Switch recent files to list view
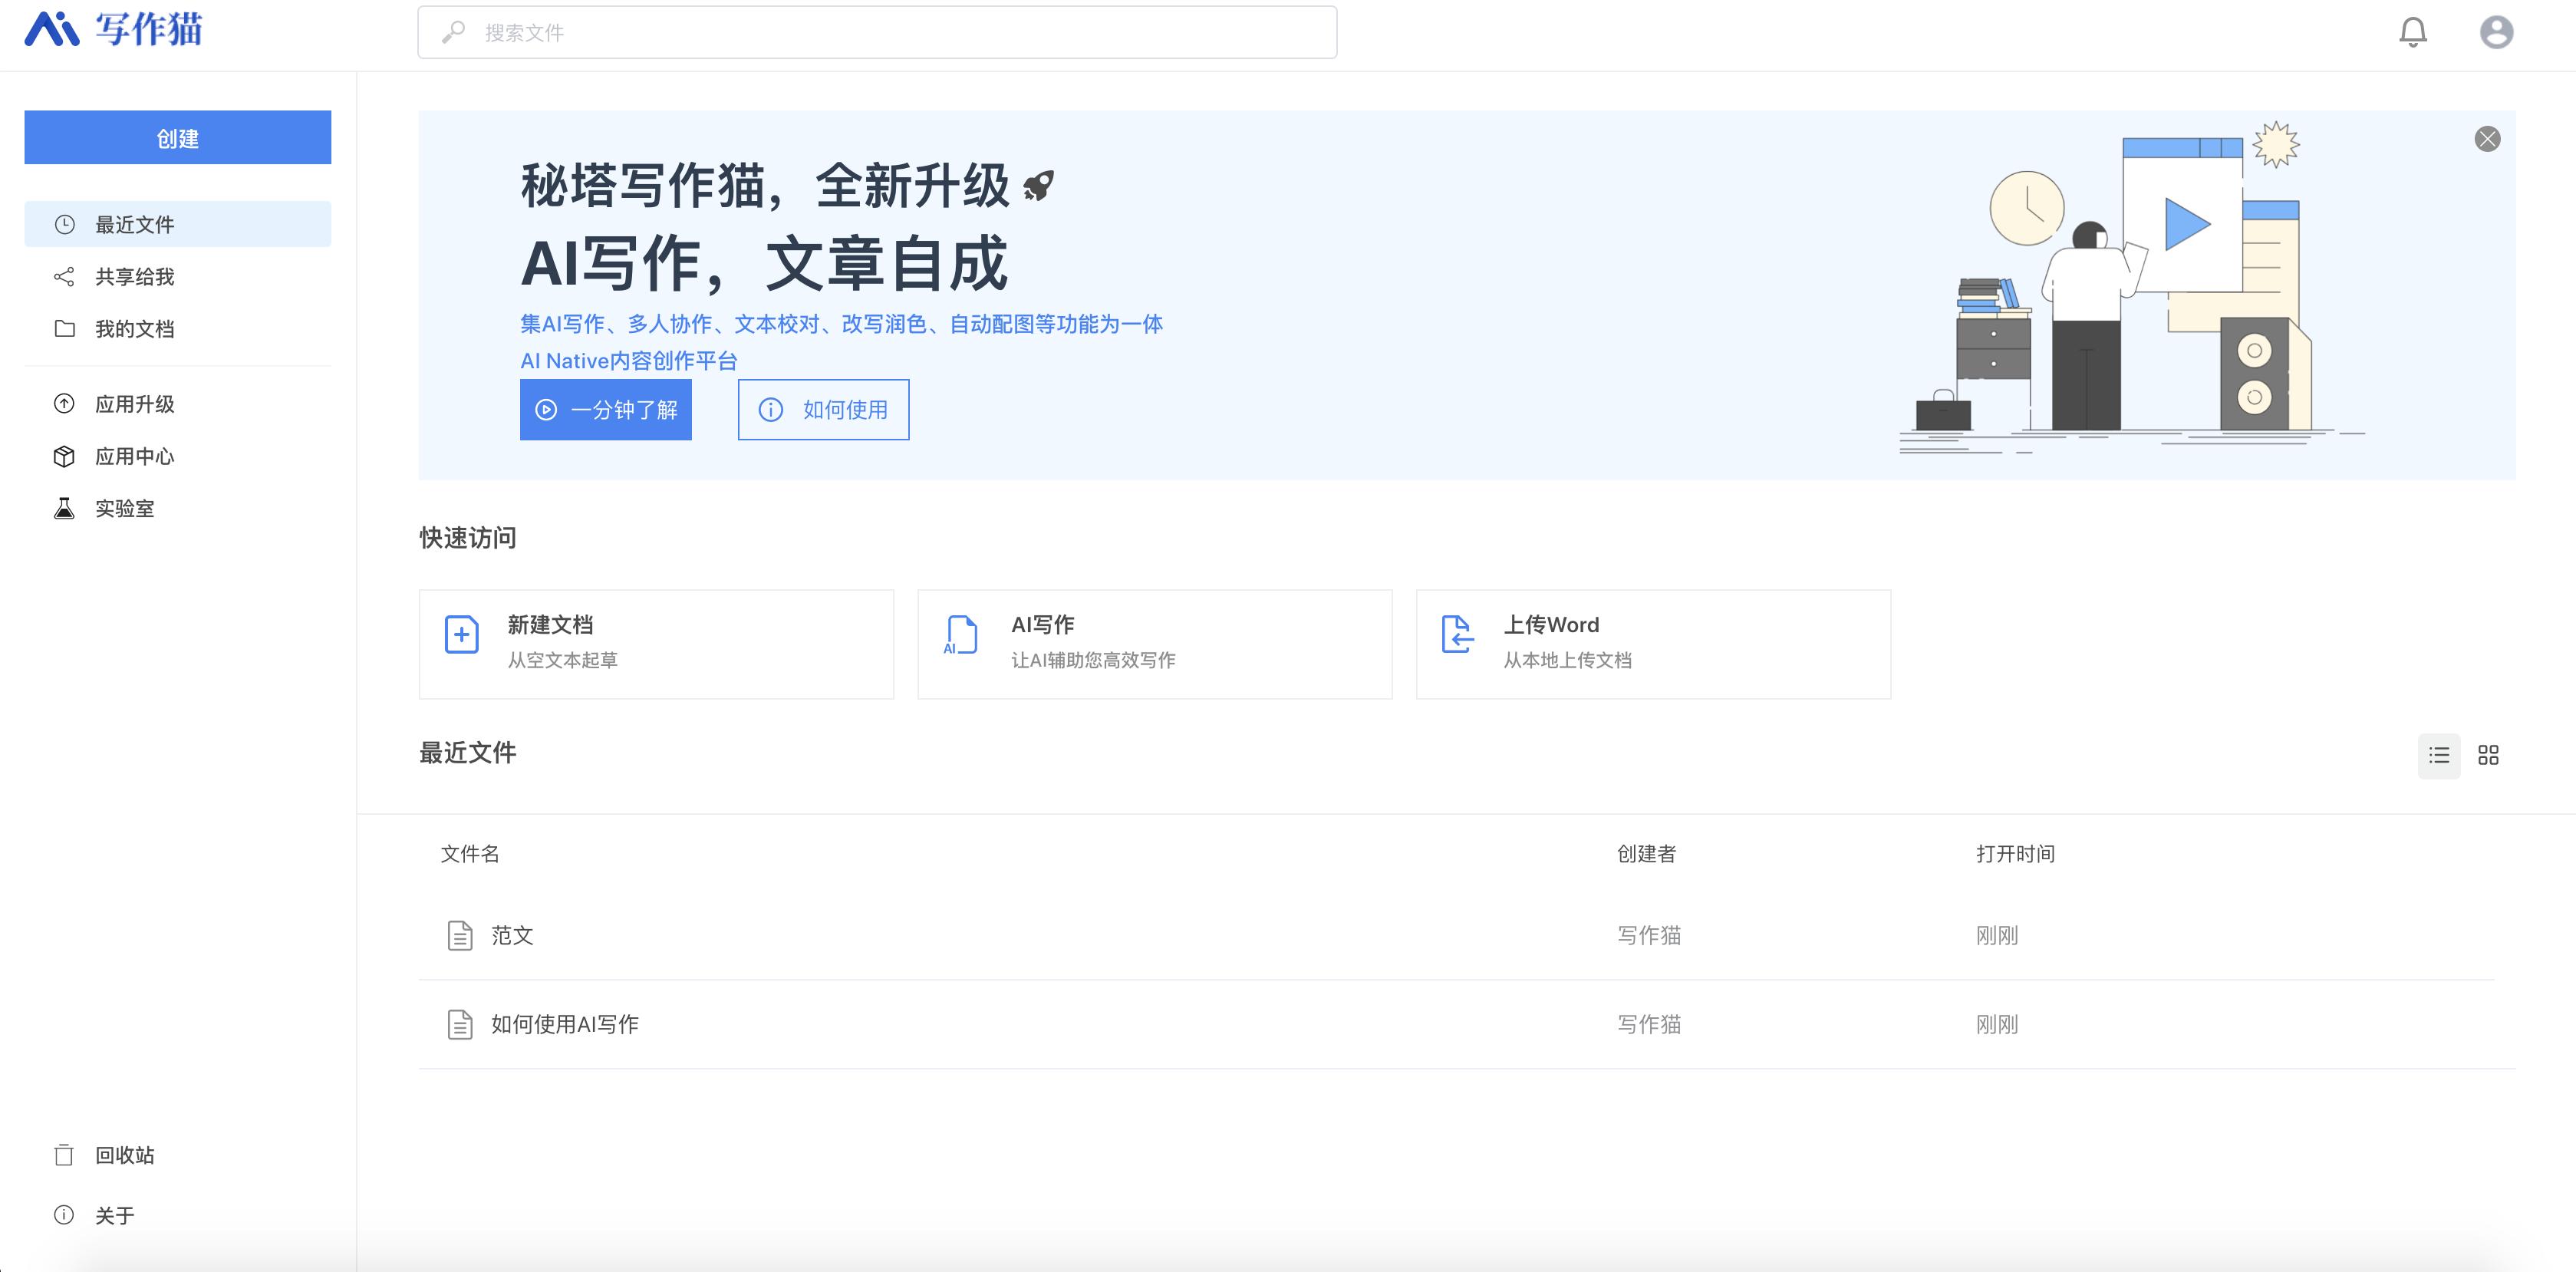 click(2439, 756)
